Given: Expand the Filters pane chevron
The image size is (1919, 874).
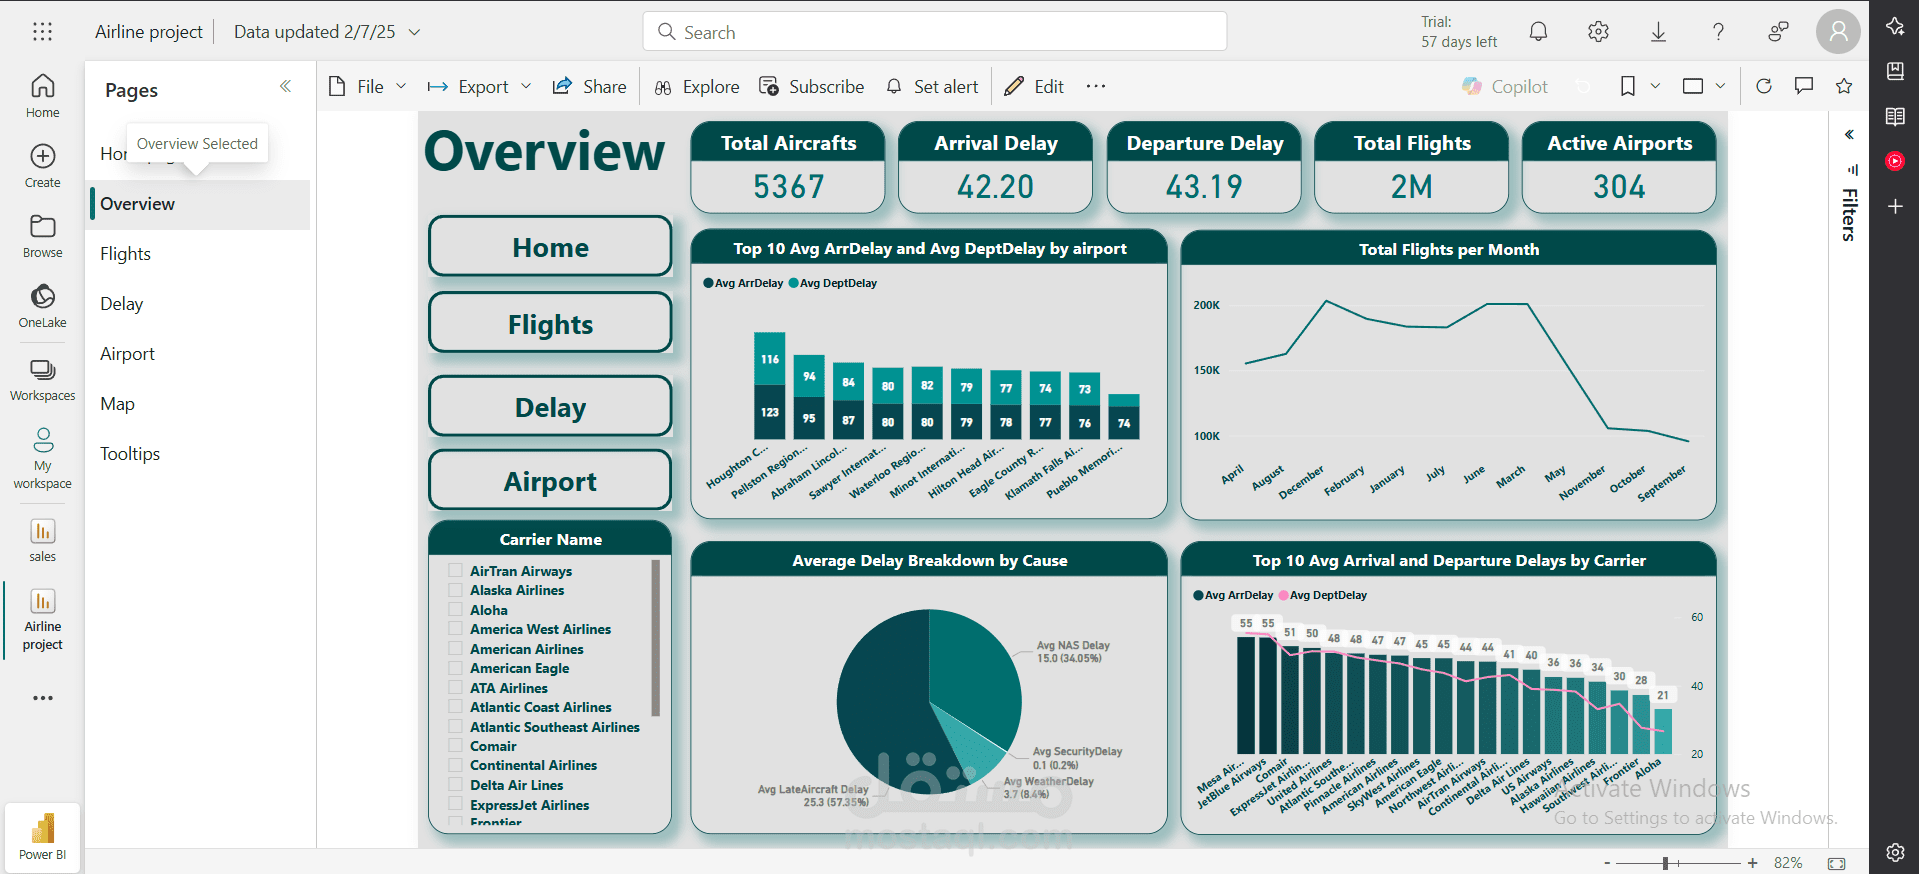Looking at the screenshot, I should (x=1849, y=134).
